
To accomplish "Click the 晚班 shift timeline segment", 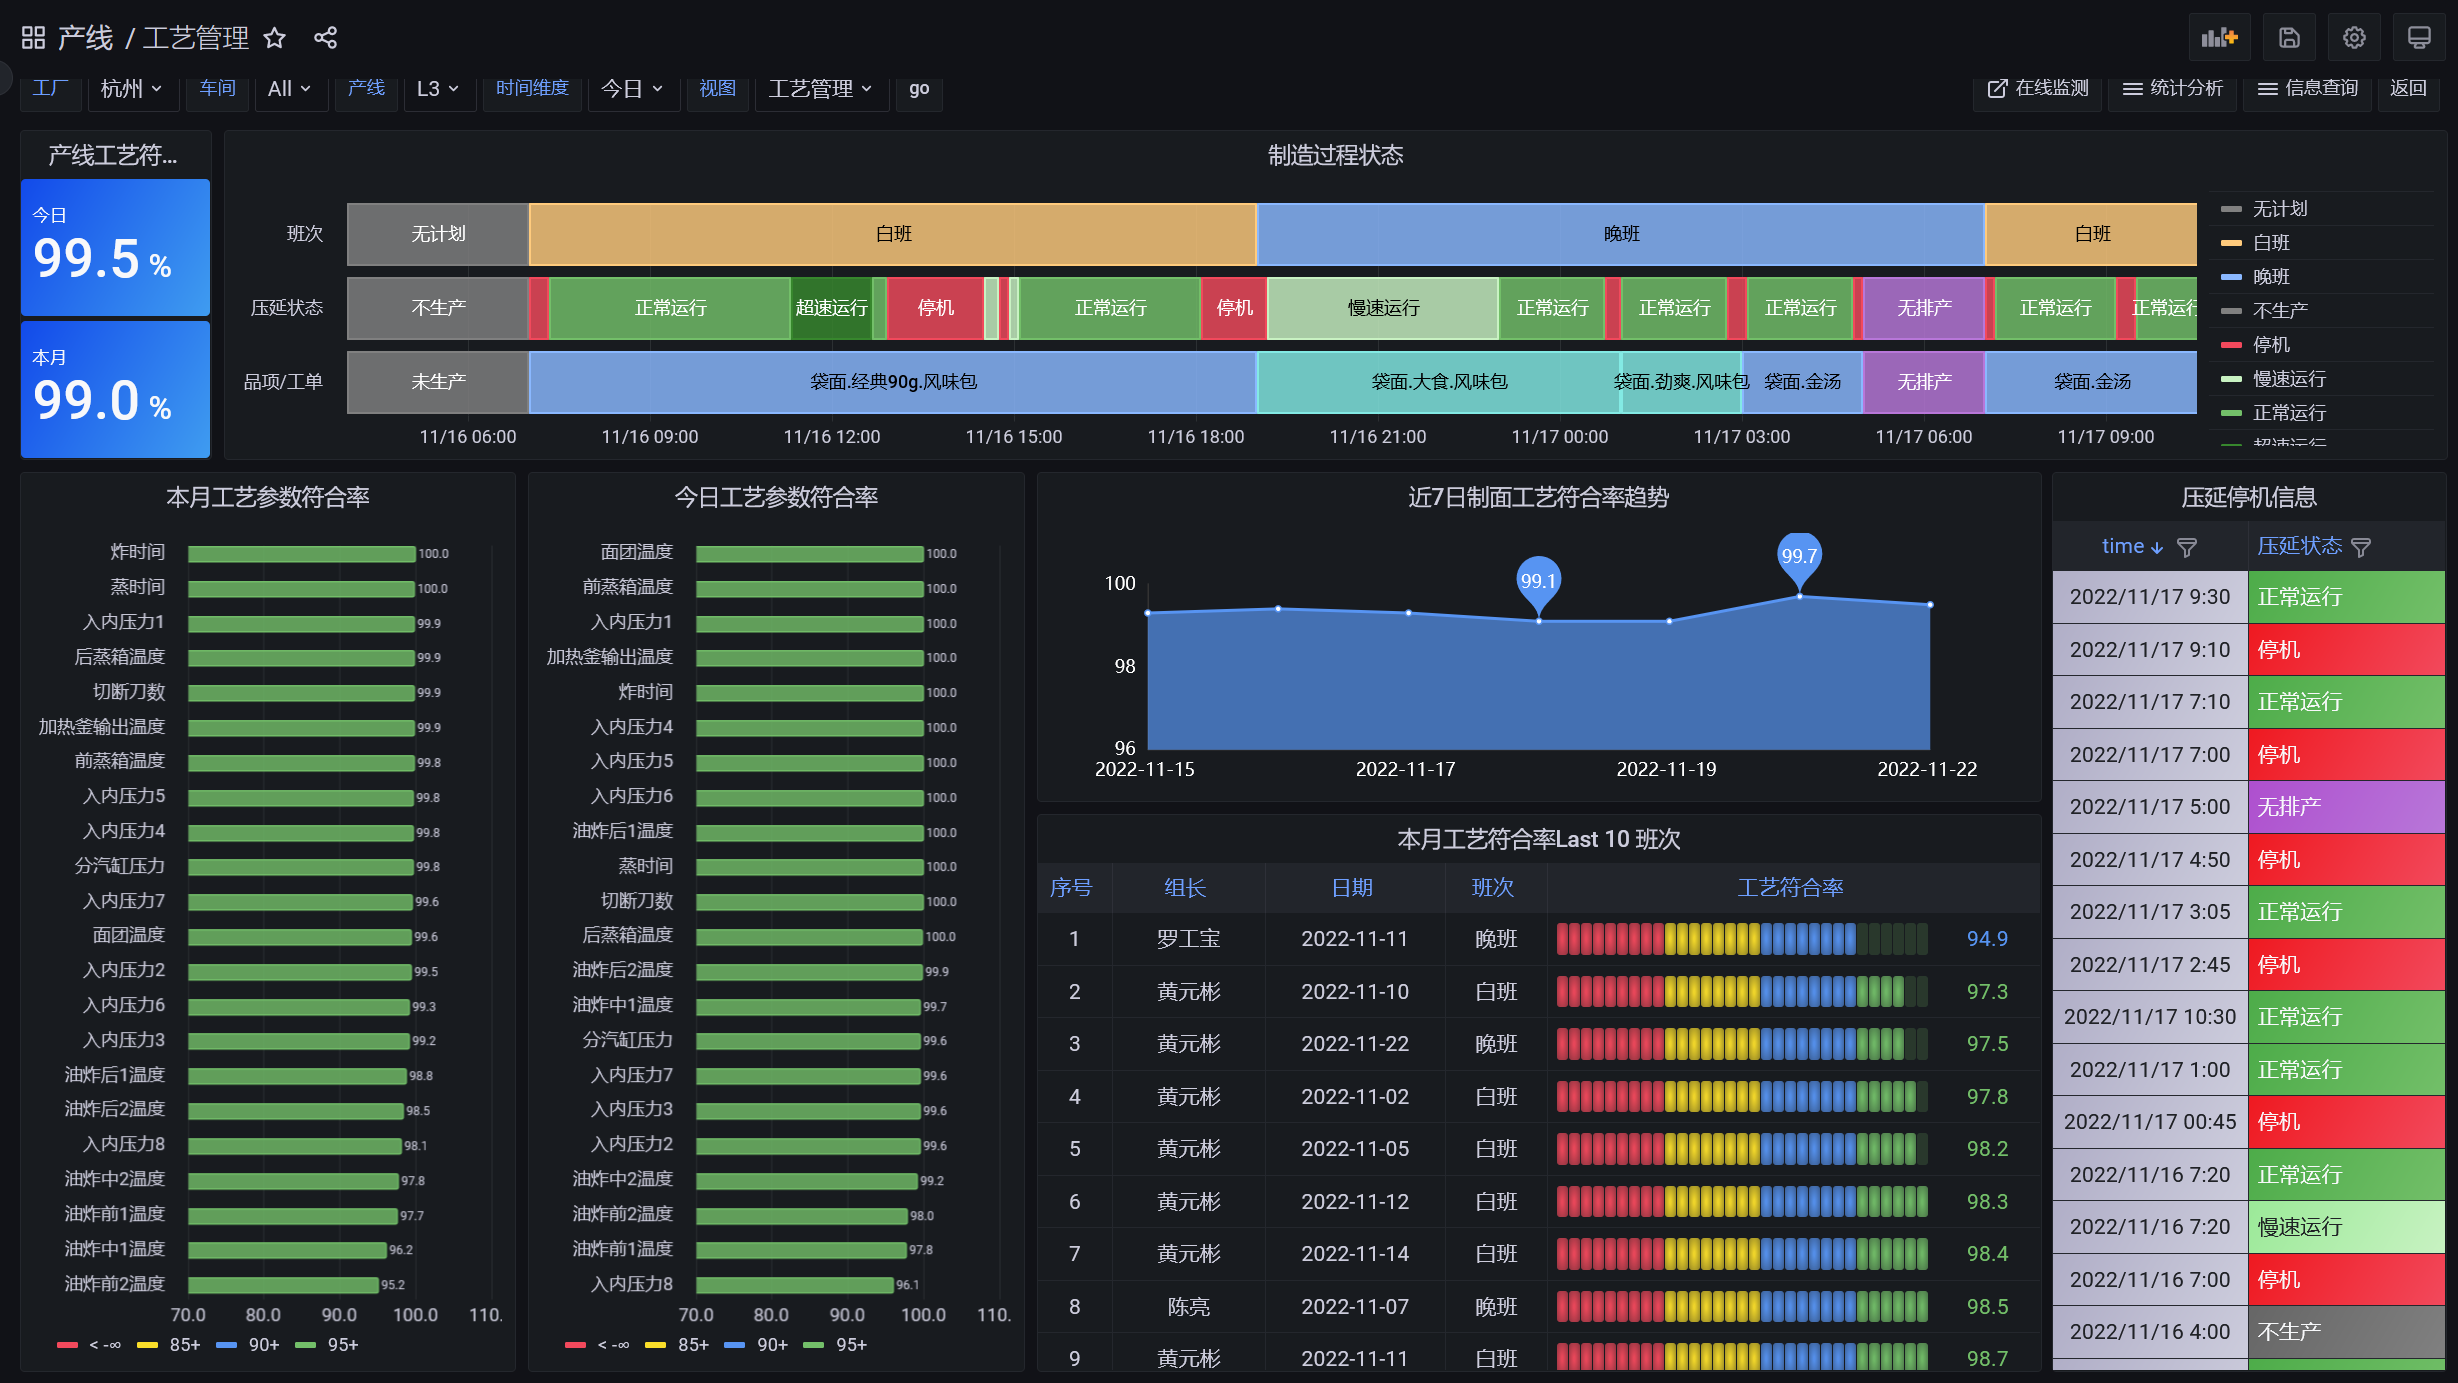I will (x=1620, y=234).
